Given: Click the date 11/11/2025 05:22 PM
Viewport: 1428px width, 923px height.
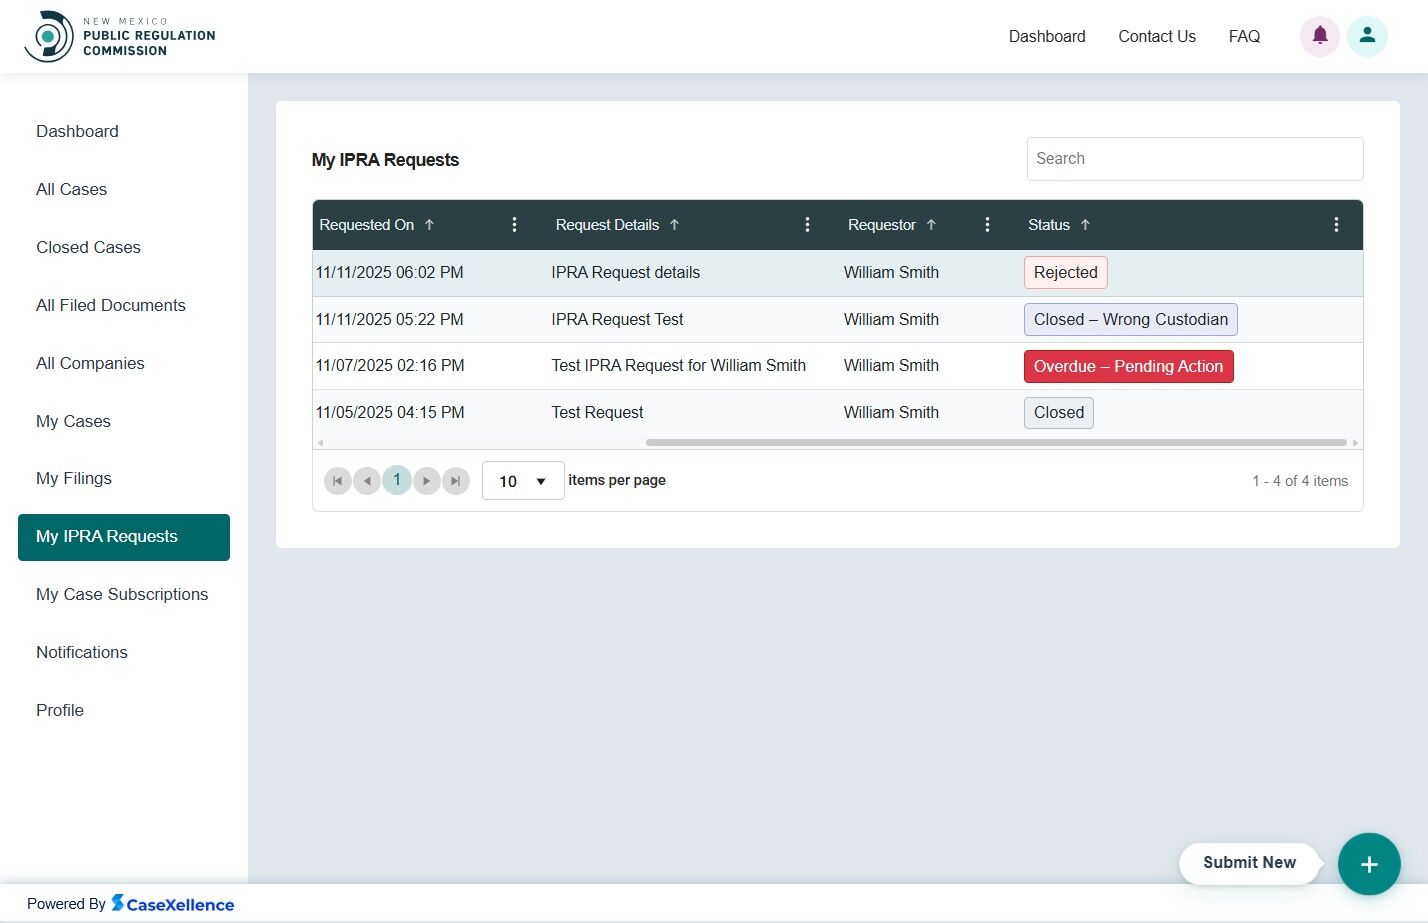Looking at the screenshot, I should coord(390,319).
